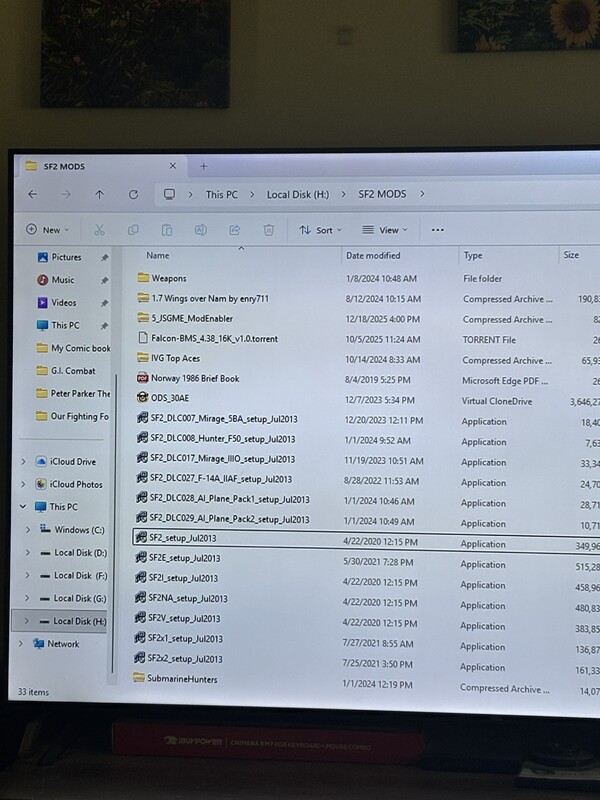600x800 pixels.
Task: Open the See more three-dots menu
Action: (438, 230)
